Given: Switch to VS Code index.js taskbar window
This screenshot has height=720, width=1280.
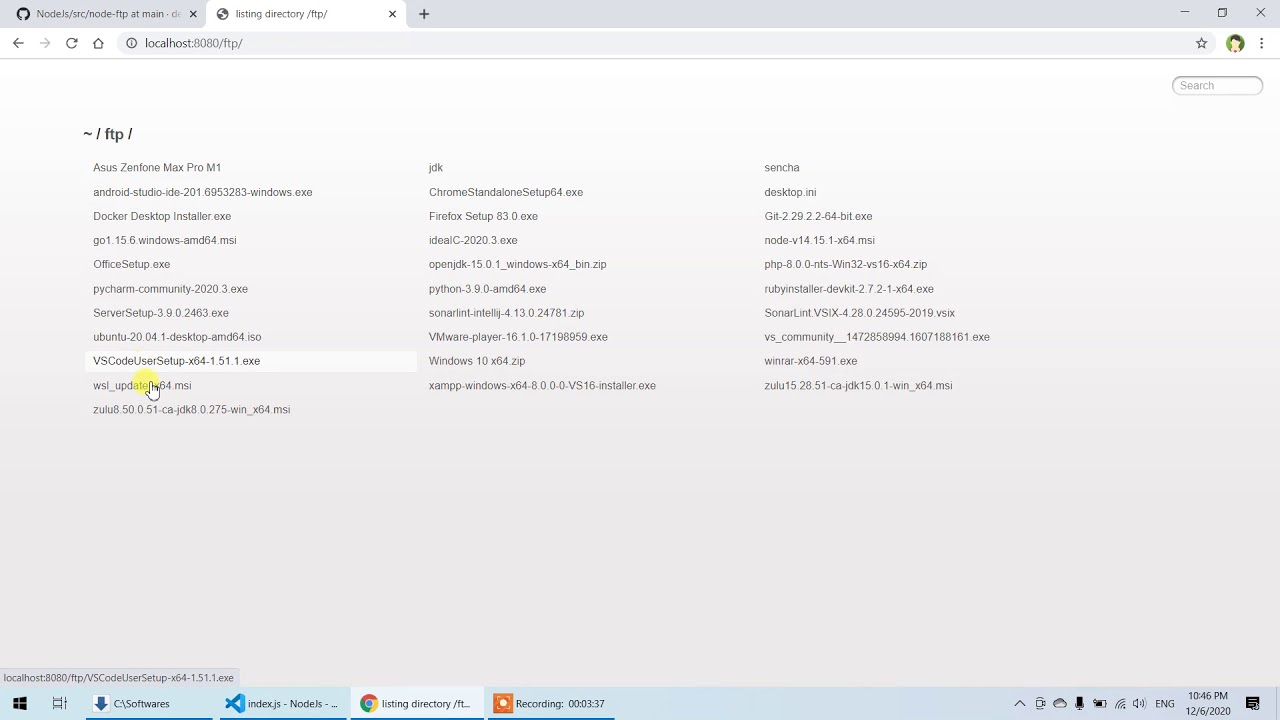Looking at the screenshot, I should (x=283, y=703).
